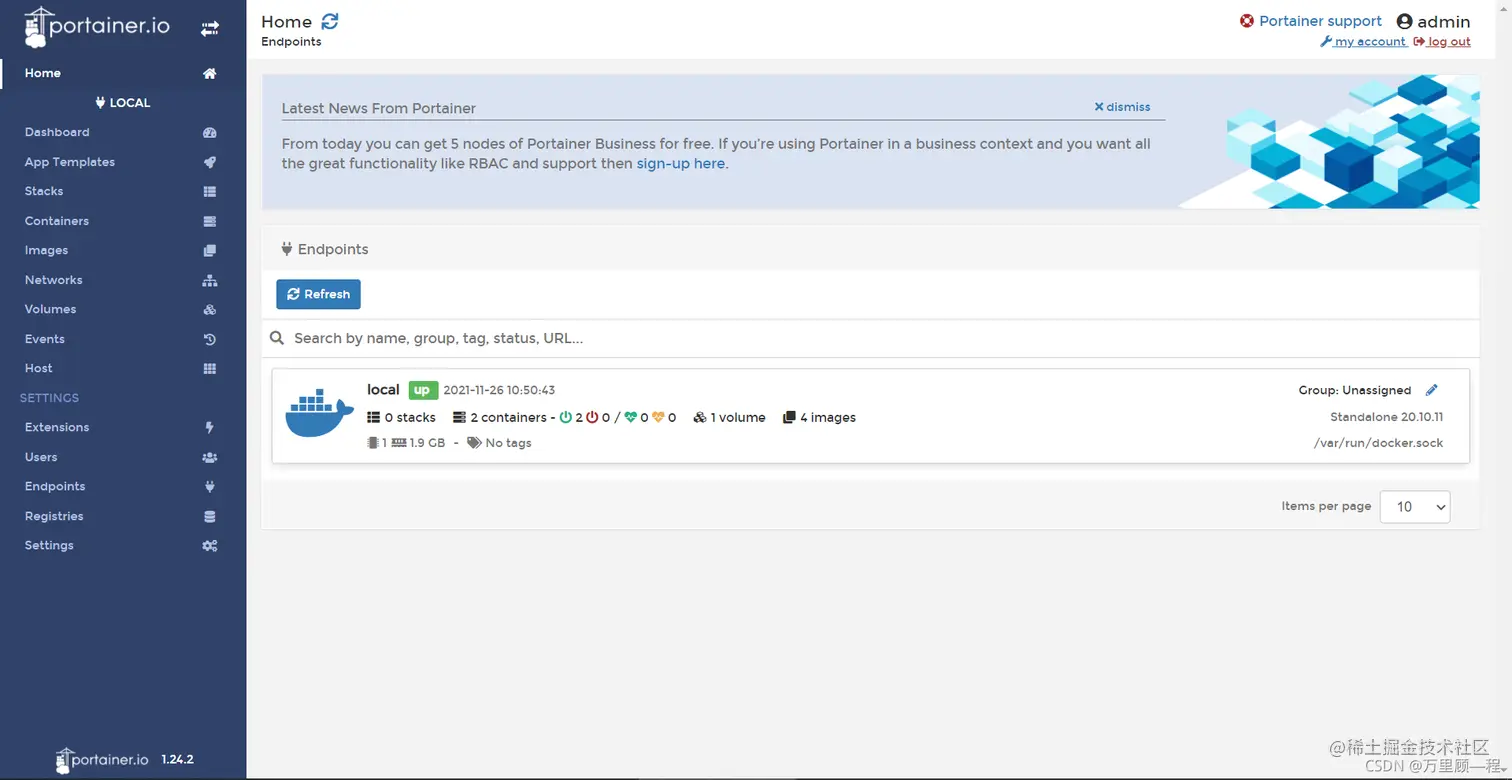The width and height of the screenshot is (1512, 780).
Task: Click the Portainer 1.24.2 version footer
Action: coord(124,760)
